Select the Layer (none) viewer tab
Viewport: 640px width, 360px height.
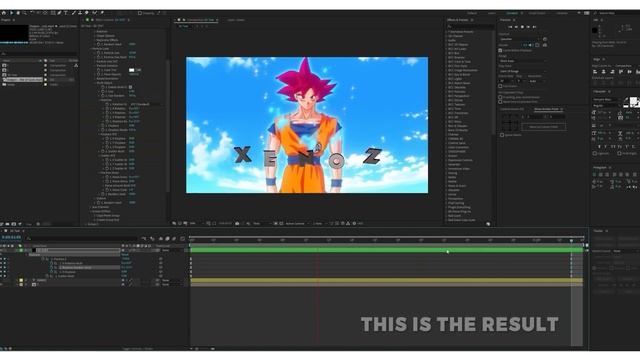point(236,20)
